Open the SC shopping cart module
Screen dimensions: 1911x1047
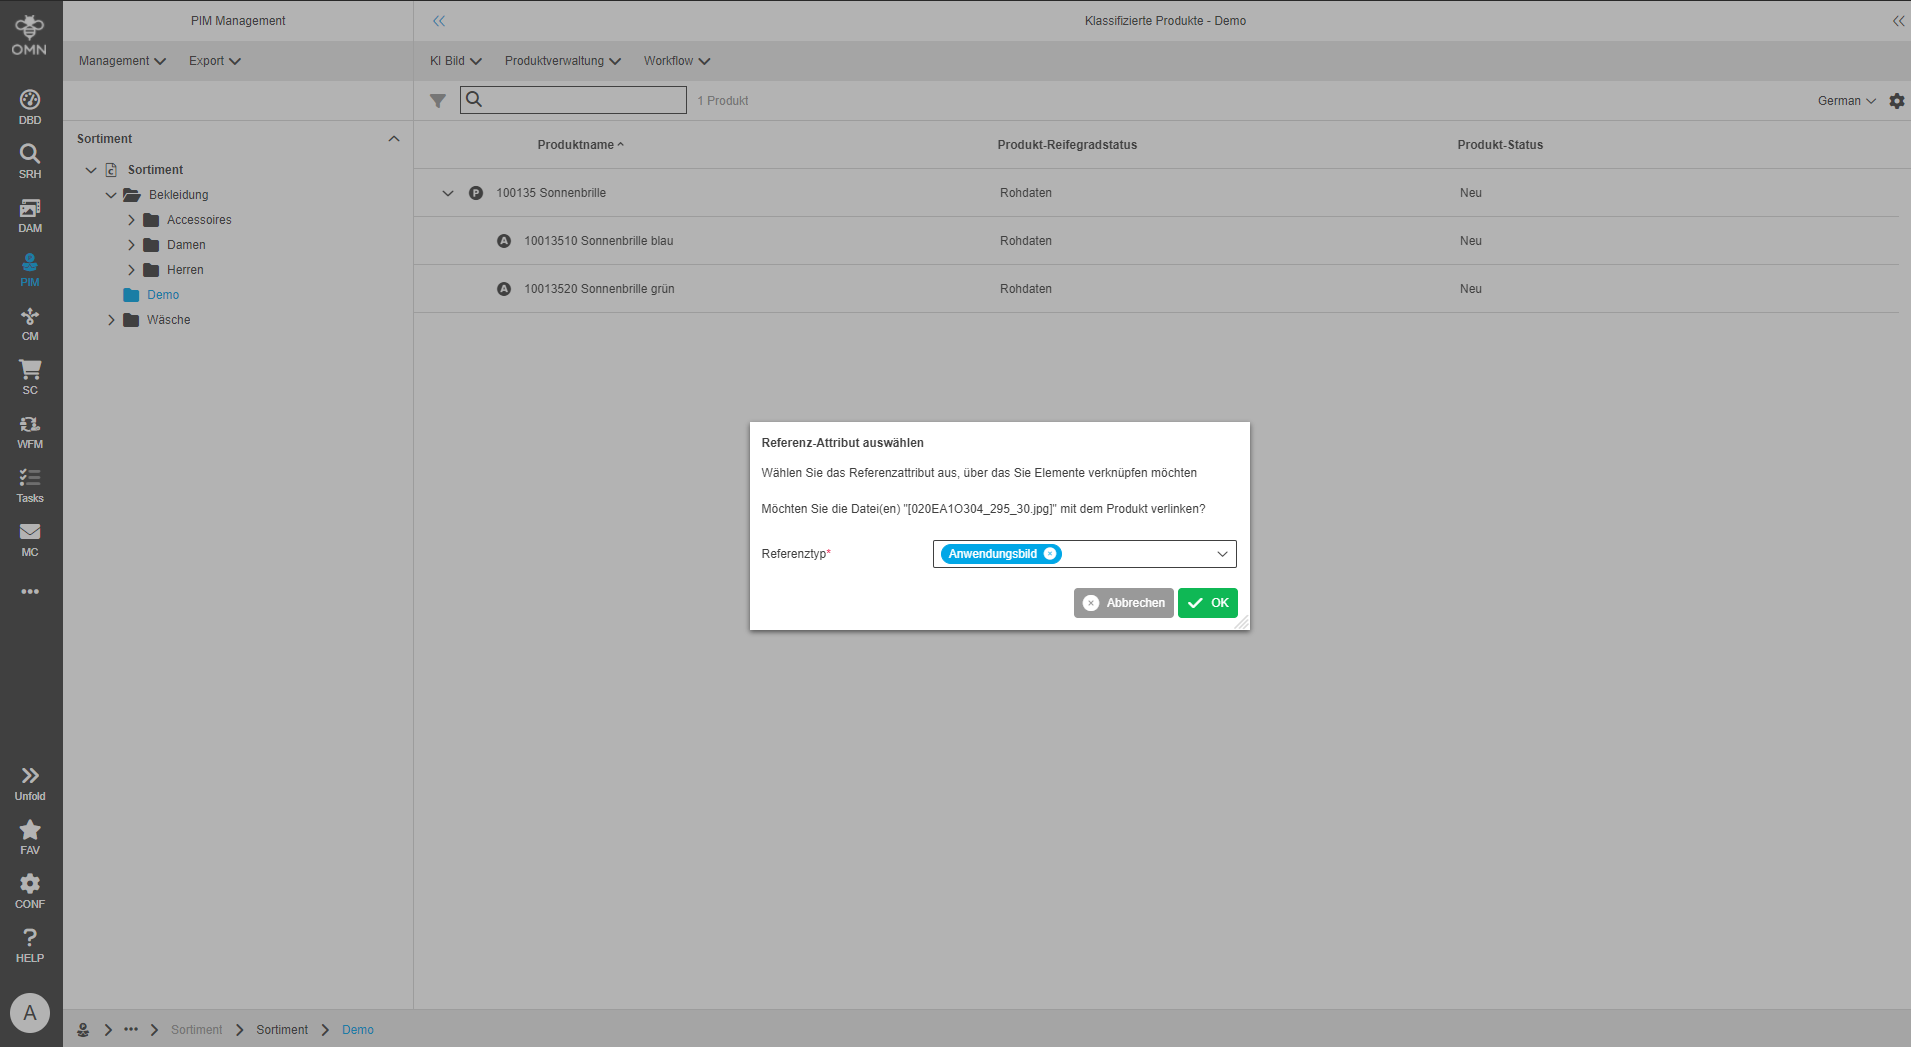(30, 377)
